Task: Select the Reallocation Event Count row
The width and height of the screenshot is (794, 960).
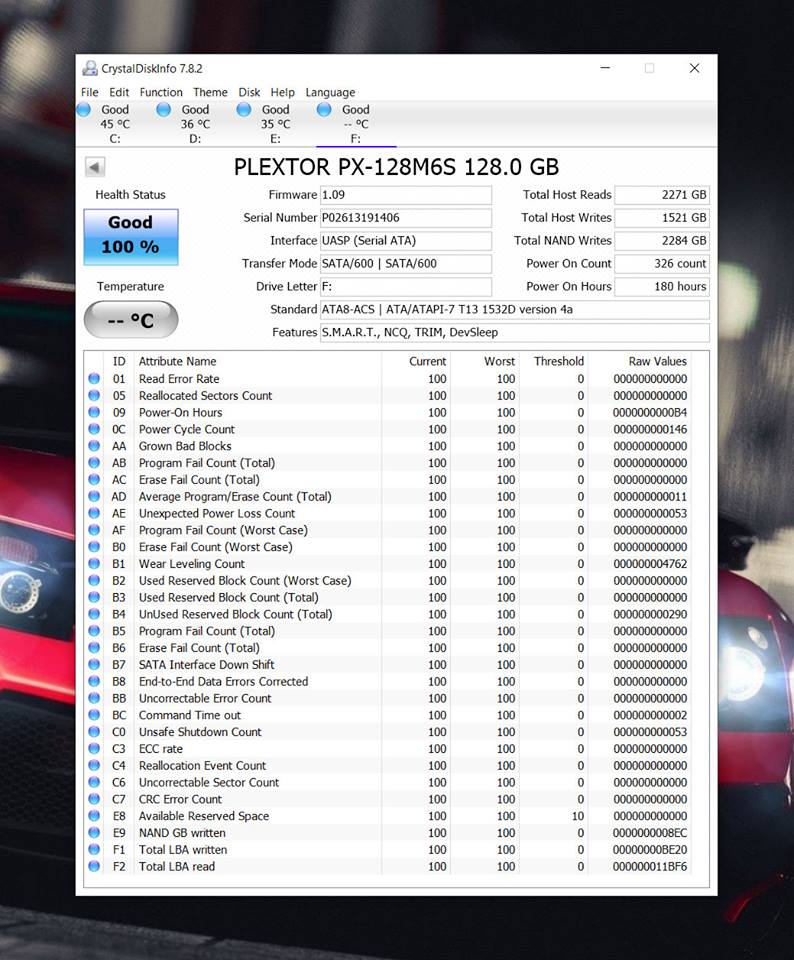Action: pos(388,765)
